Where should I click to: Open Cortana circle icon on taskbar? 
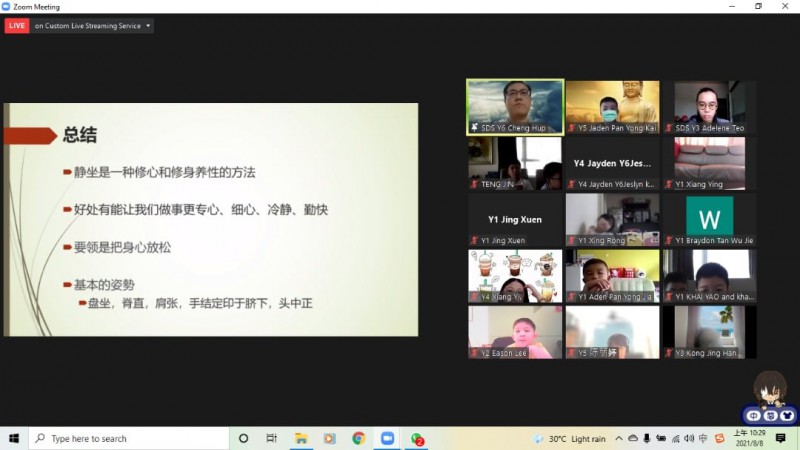point(243,438)
